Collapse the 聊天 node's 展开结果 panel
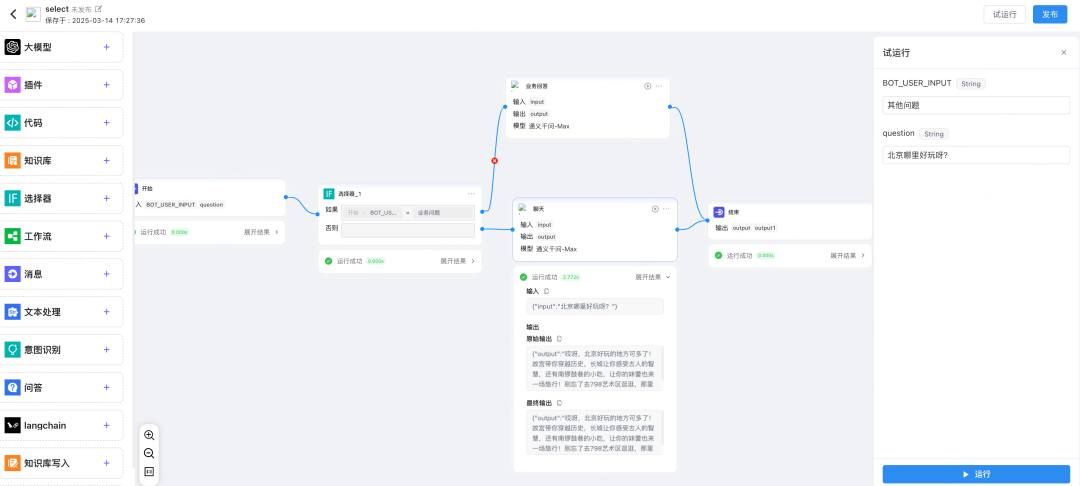This screenshot has width=1080, height=486. pos(652,277)
